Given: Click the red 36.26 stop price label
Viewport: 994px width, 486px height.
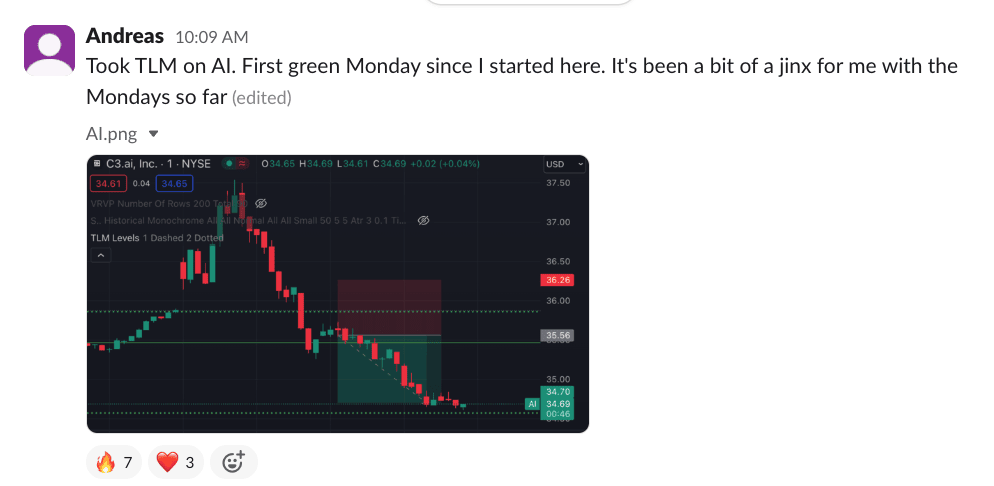Looking at the screenshot, I should tap(557, 280).
